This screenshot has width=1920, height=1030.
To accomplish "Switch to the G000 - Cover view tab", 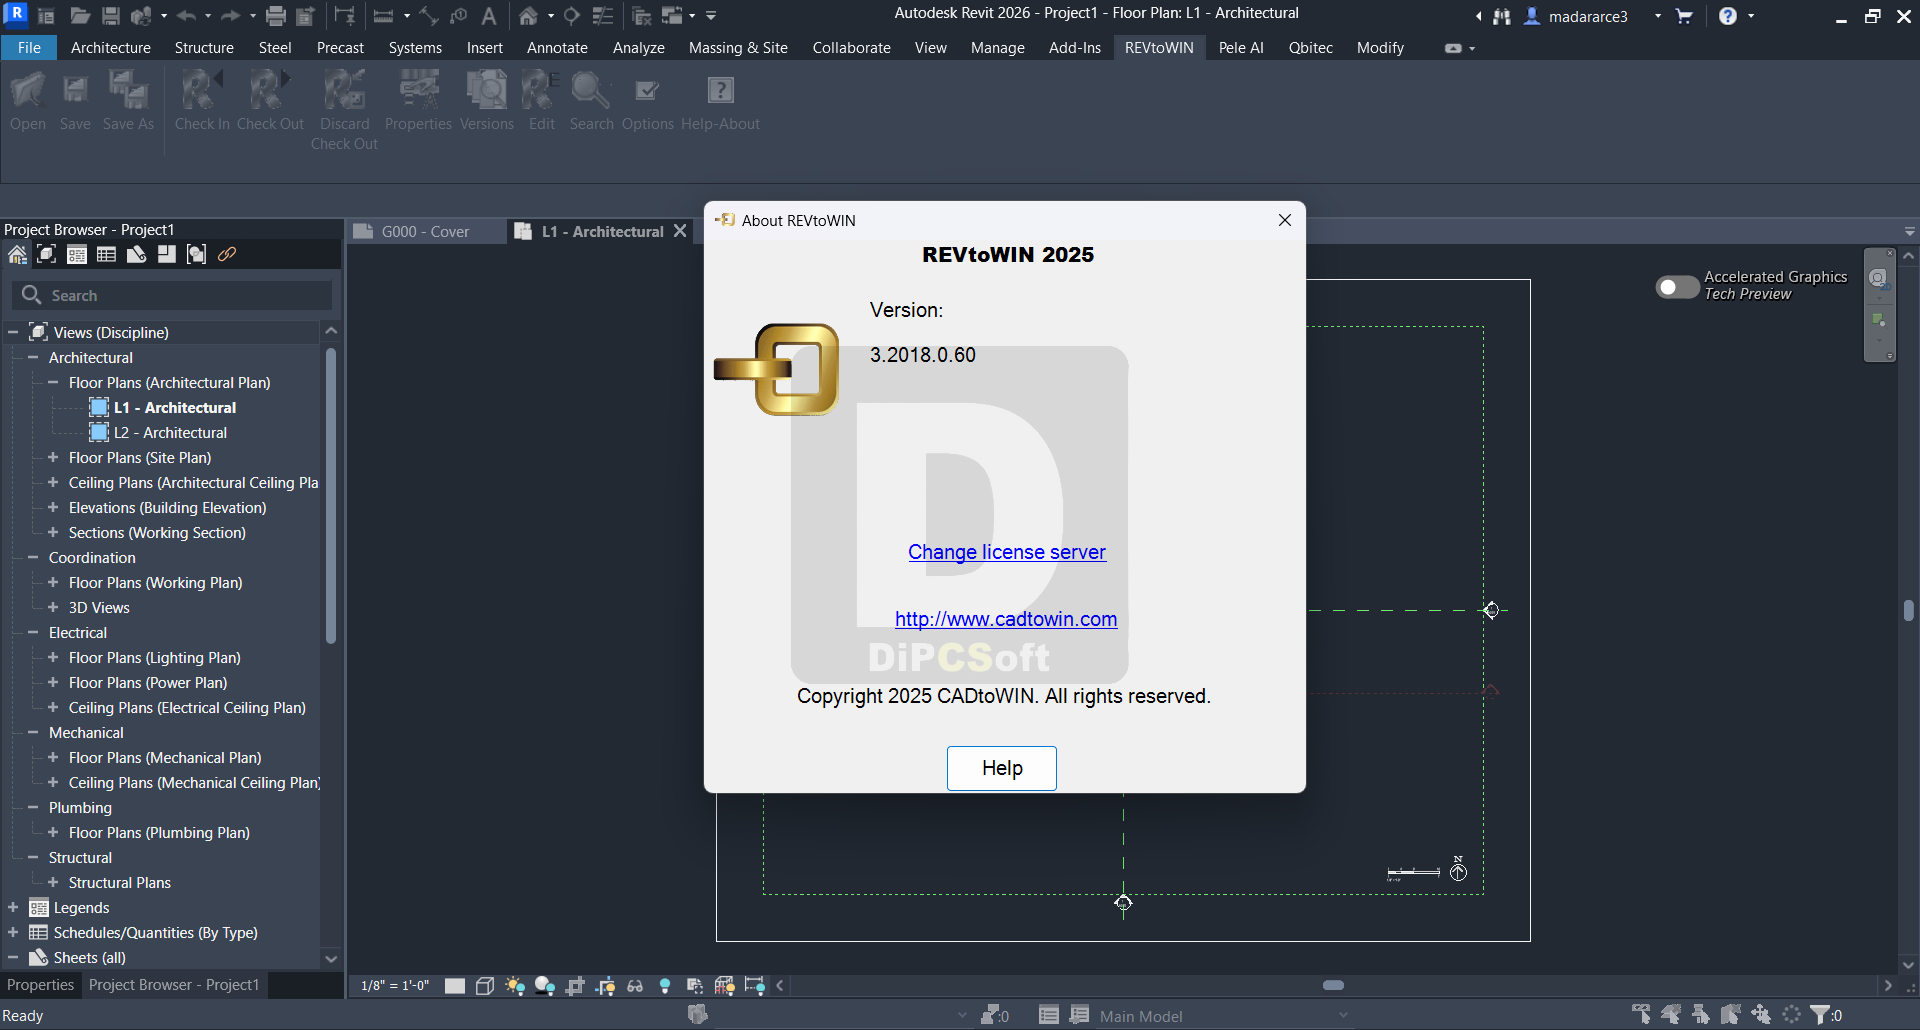I will tap(425, 231).
